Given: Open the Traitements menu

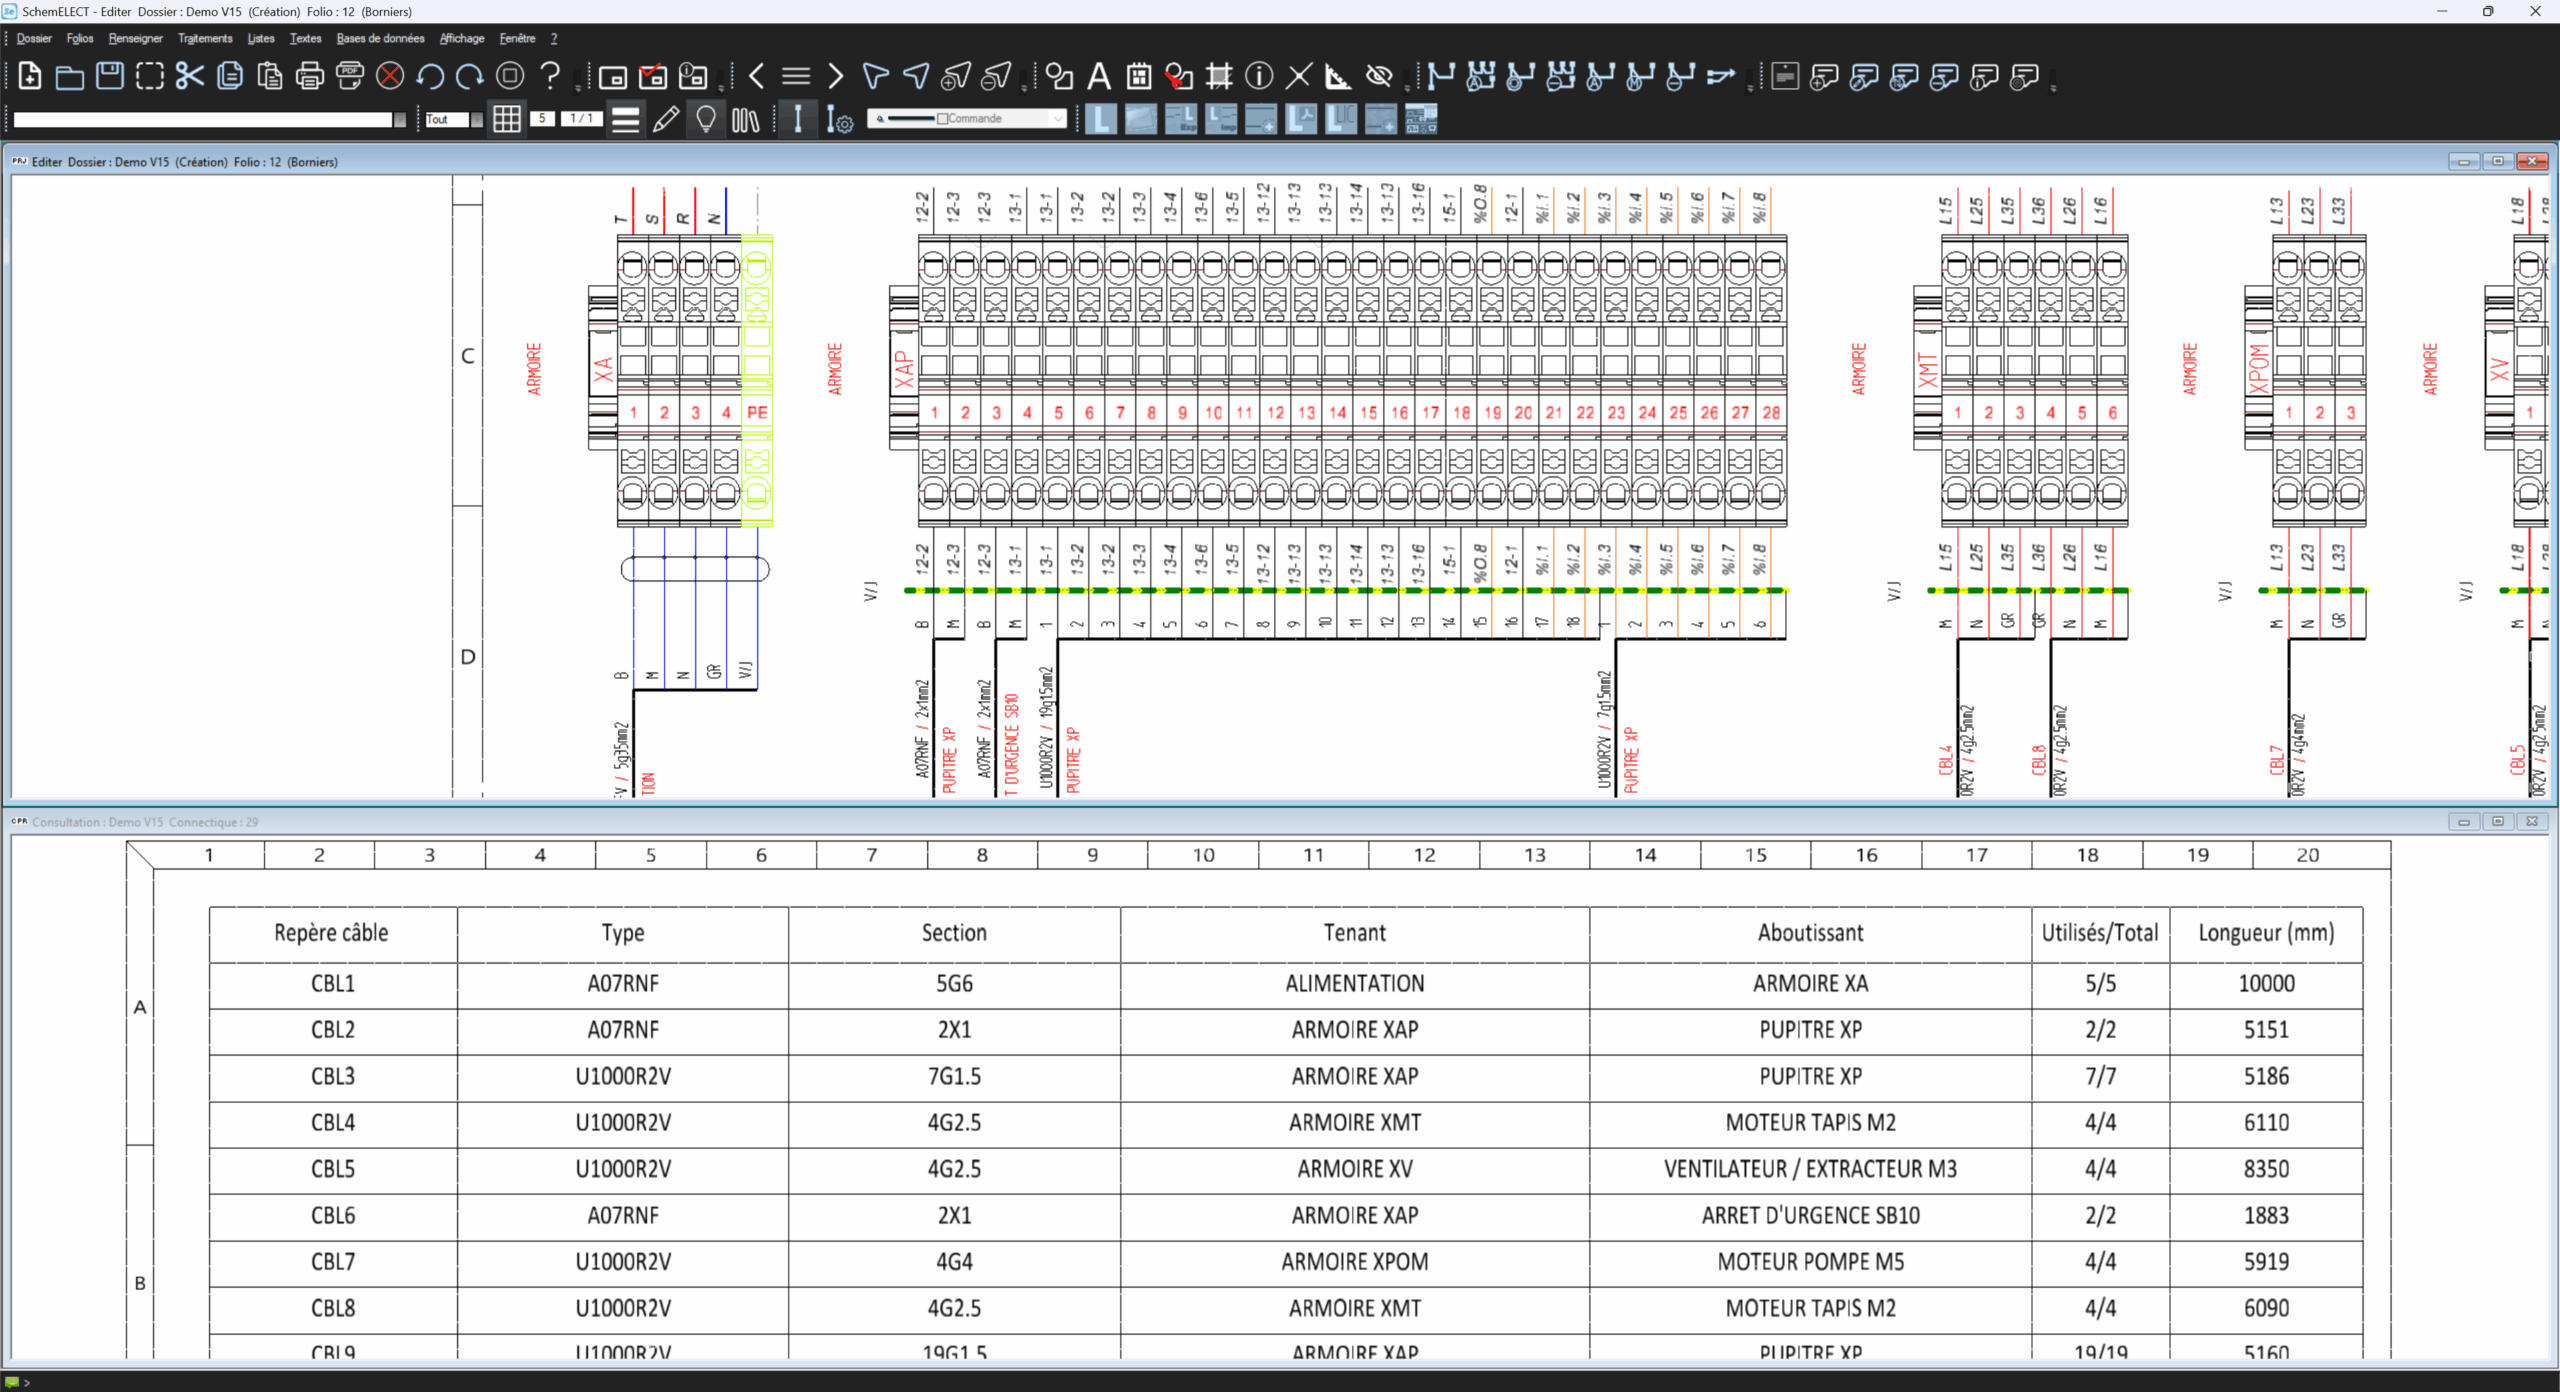Looking at the screenshot, I should [204, 38].
